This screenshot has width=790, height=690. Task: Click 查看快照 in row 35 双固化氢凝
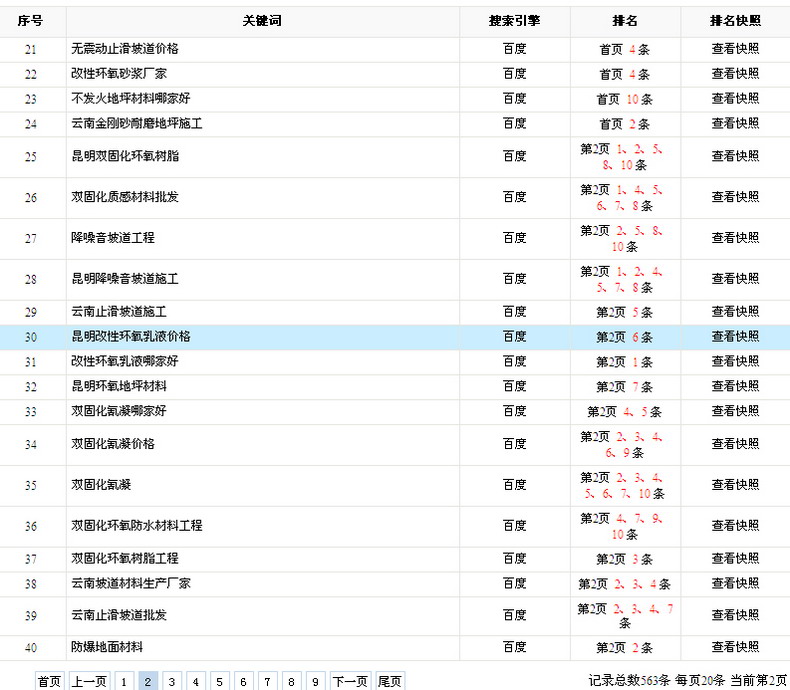point(735,485)
